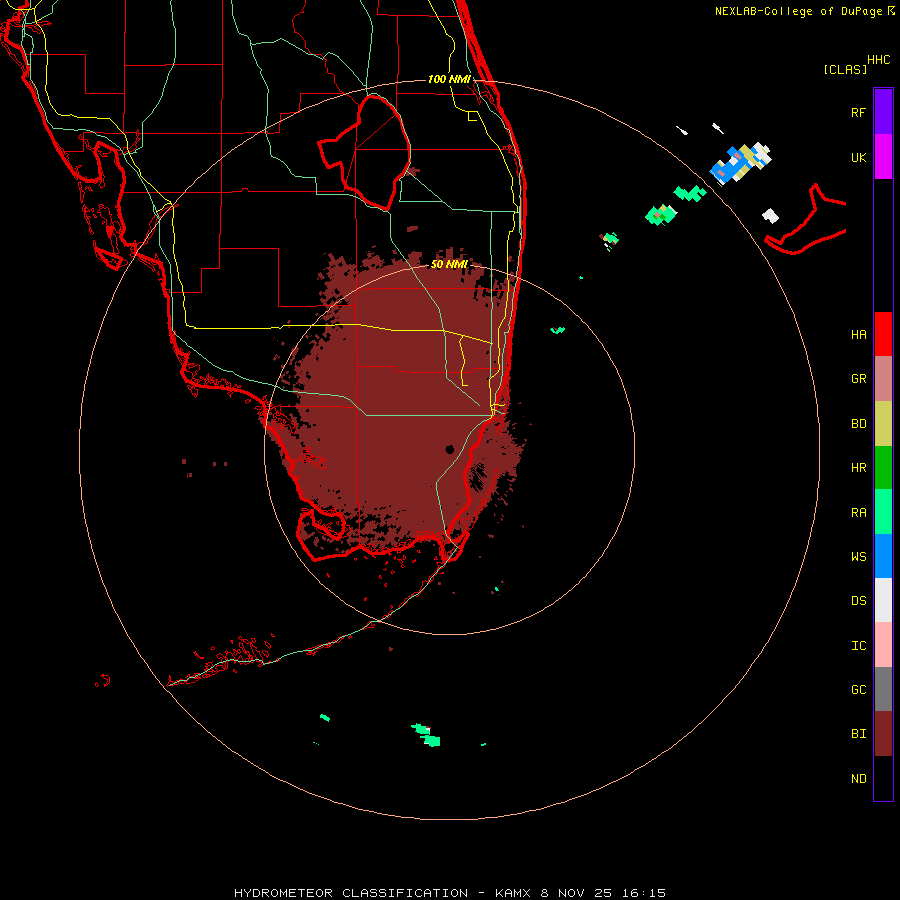Click the 8 NOV 25 date text
Screen dimensions: 900x900
577,893
